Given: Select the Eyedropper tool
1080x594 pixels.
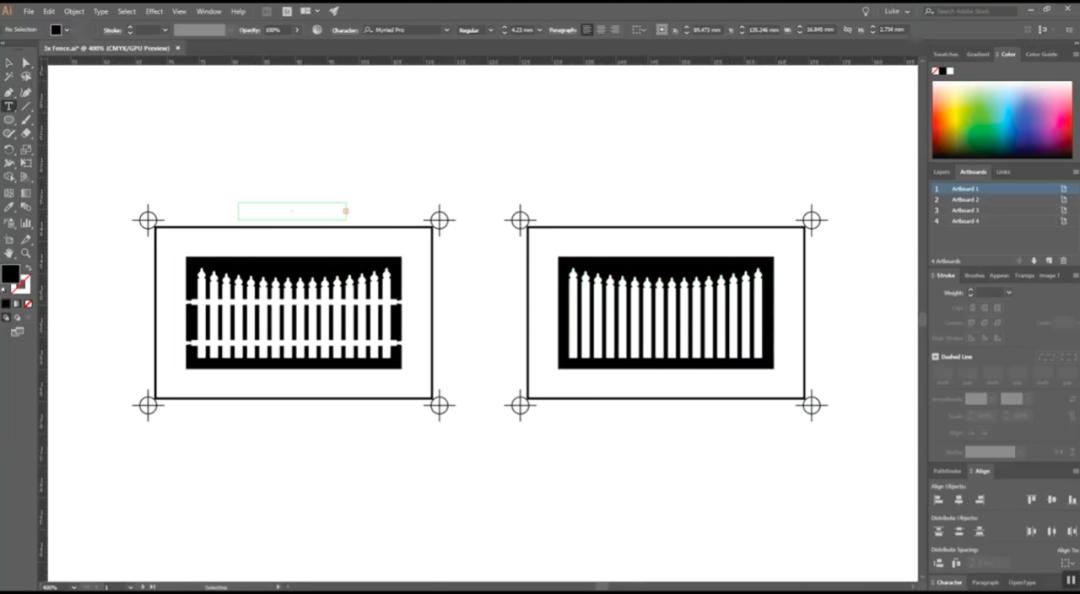Looking at the screenshot, I should tap(9, 207).
